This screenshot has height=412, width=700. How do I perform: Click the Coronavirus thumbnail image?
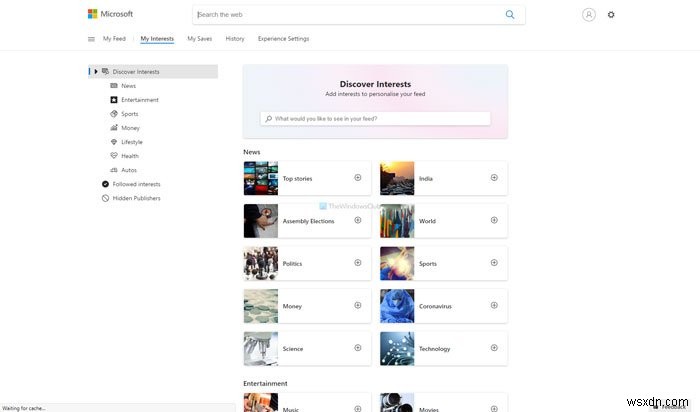pos(397,306)
